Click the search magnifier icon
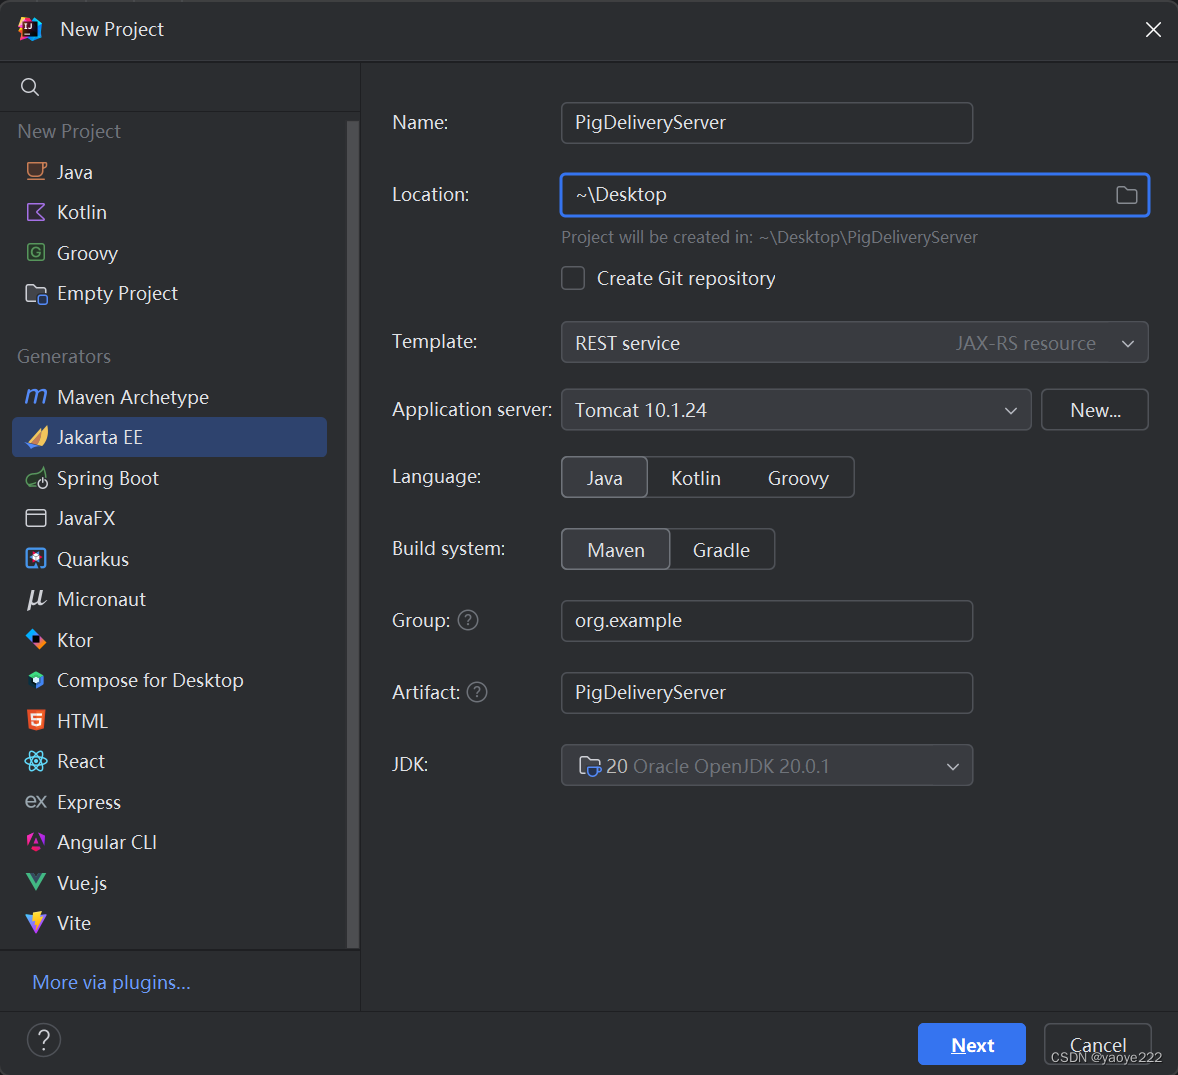1178x1075 pixels. coord(30,87)
